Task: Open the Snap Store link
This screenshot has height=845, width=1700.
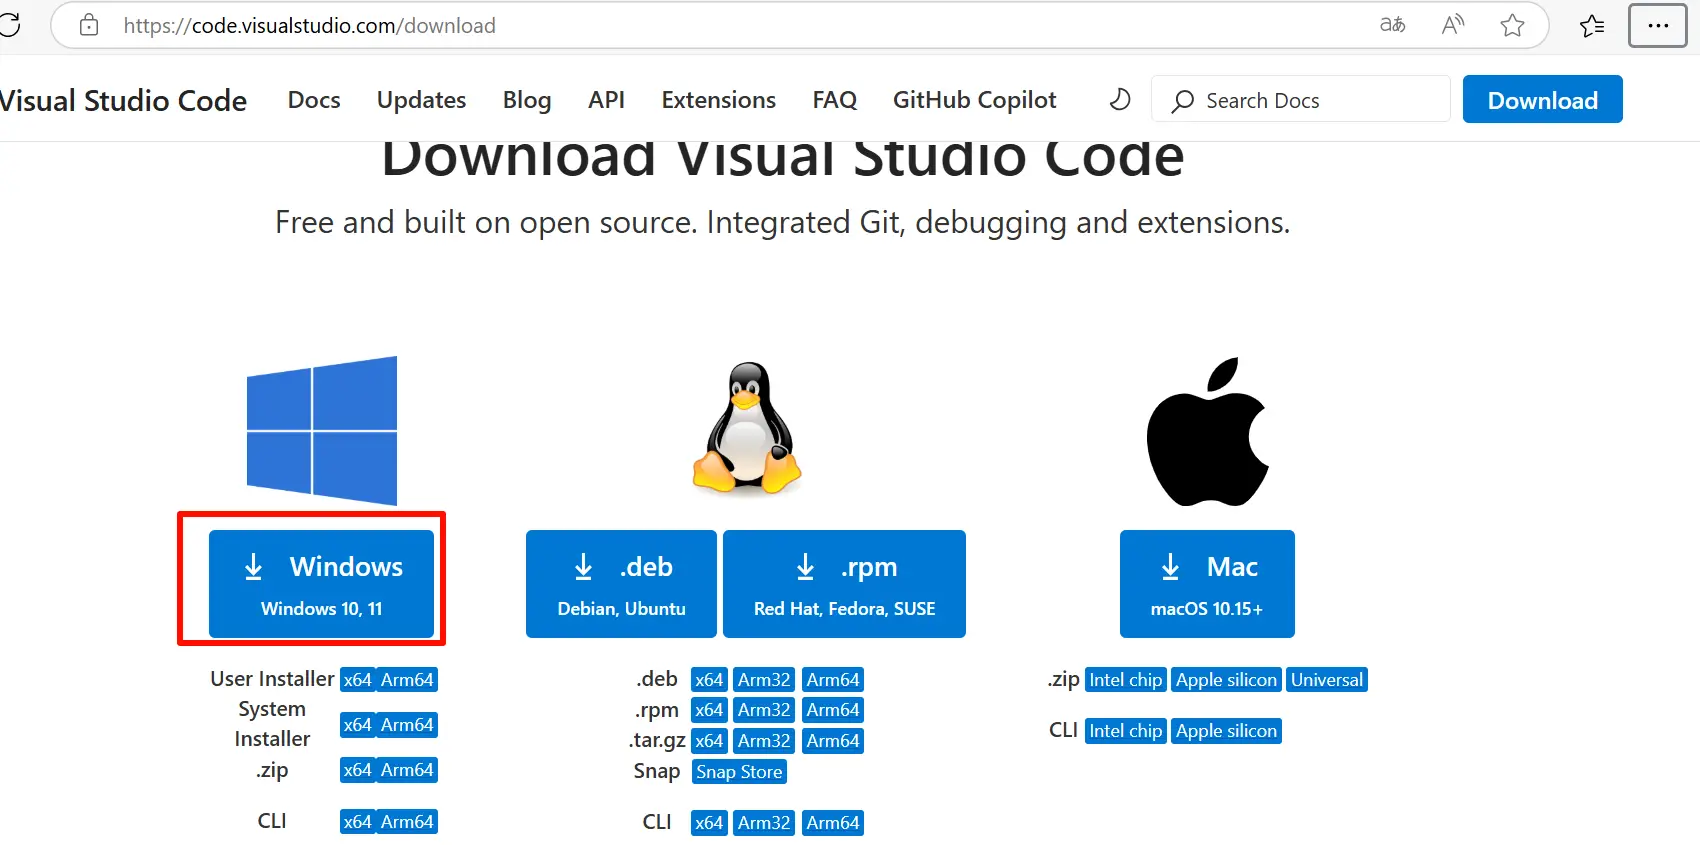Action: (739, 772)
